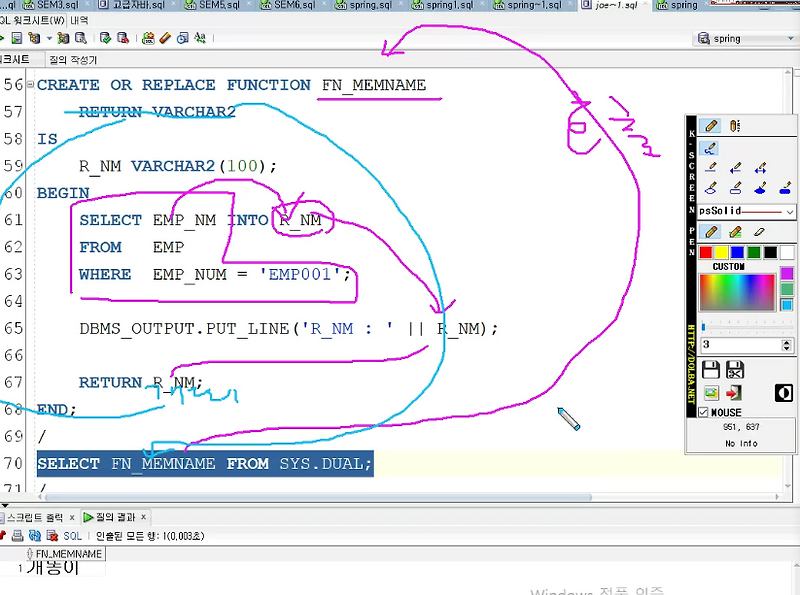Increase pen thickness with the up stepper arrow

tap(786, 339)
